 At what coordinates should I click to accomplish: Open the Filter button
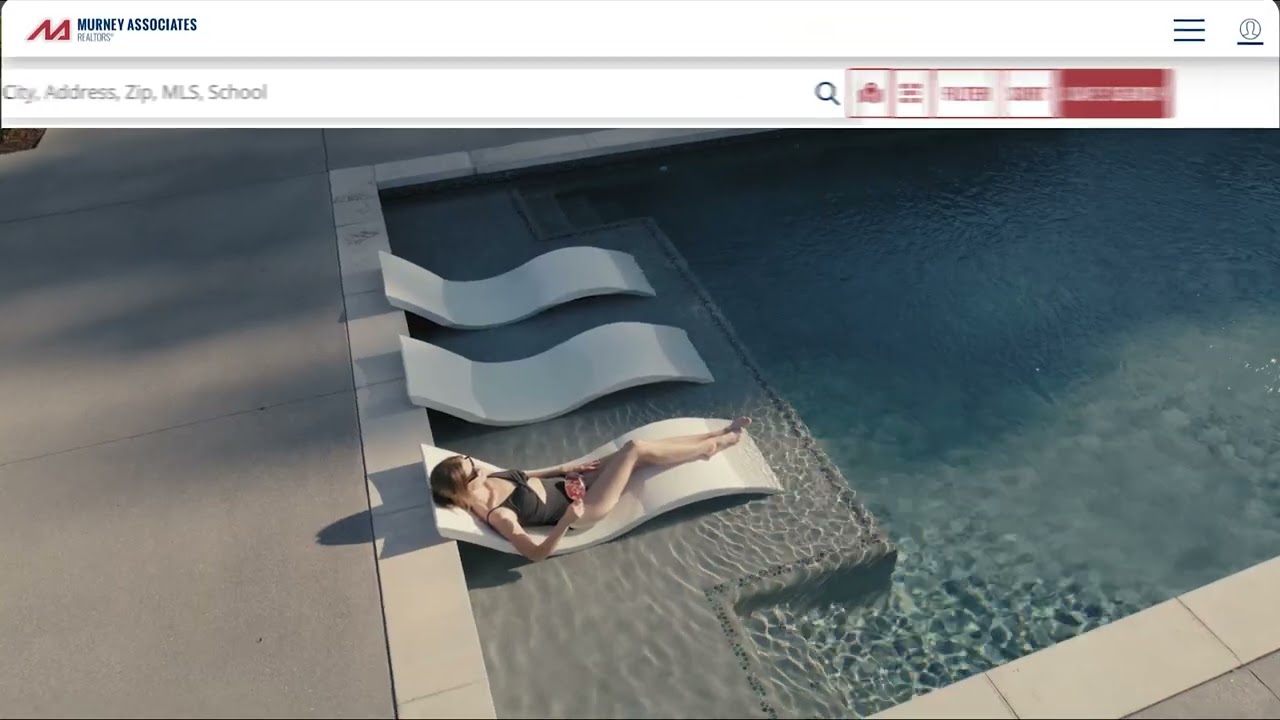(x=966, y=93)
